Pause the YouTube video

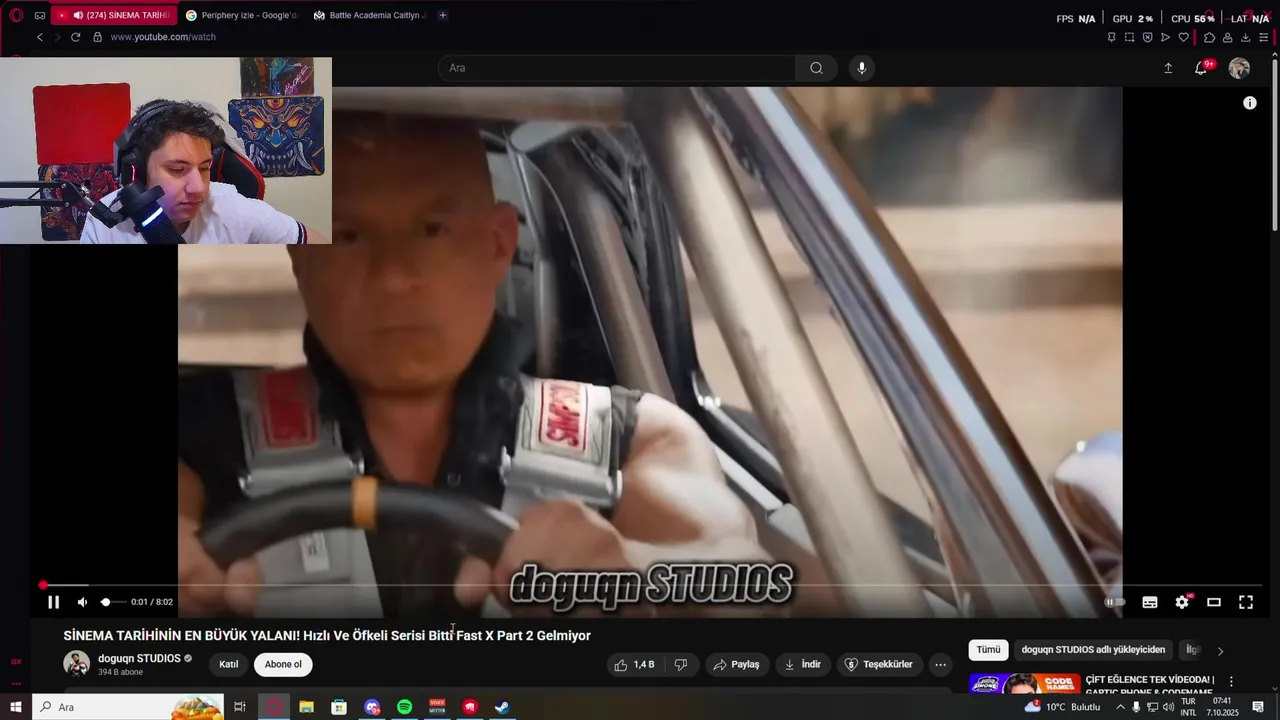(x=53, y=602)
